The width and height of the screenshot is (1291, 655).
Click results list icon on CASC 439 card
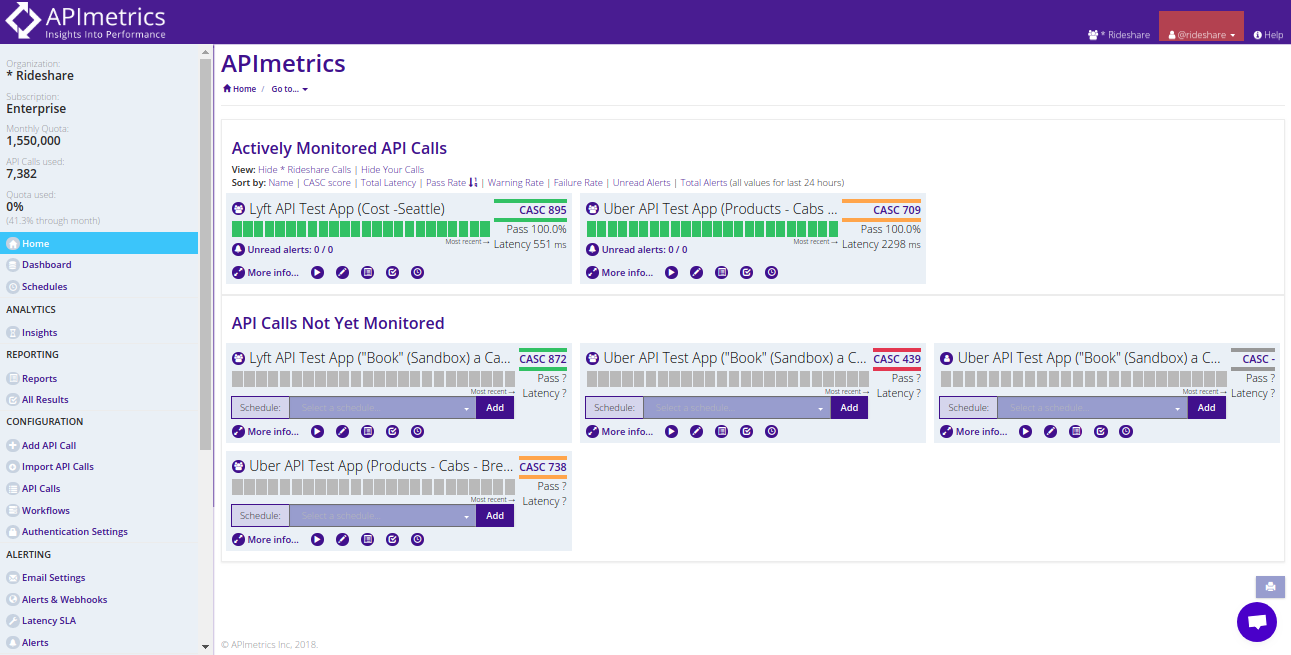click(x=721, y=432)
